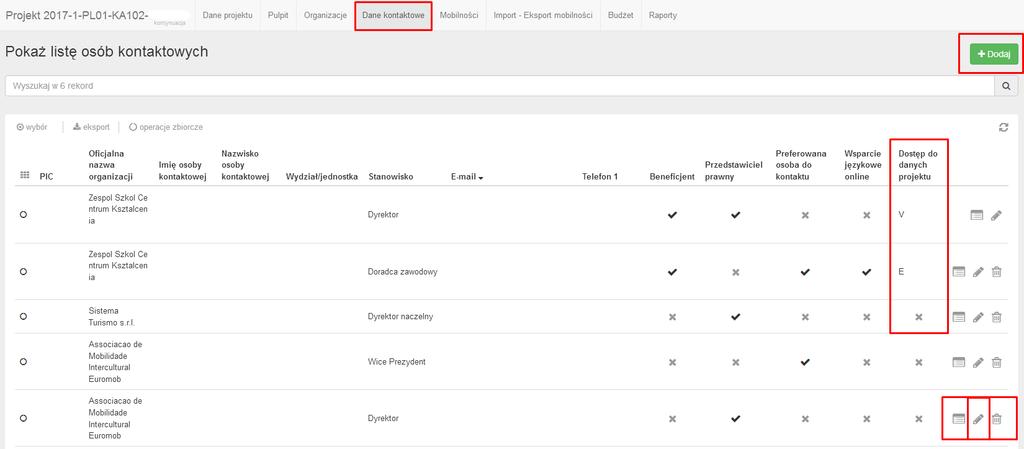The width and height of the screenshot is (1024, 449).
Task: Click the V access value cell
Action: (901, 214)
